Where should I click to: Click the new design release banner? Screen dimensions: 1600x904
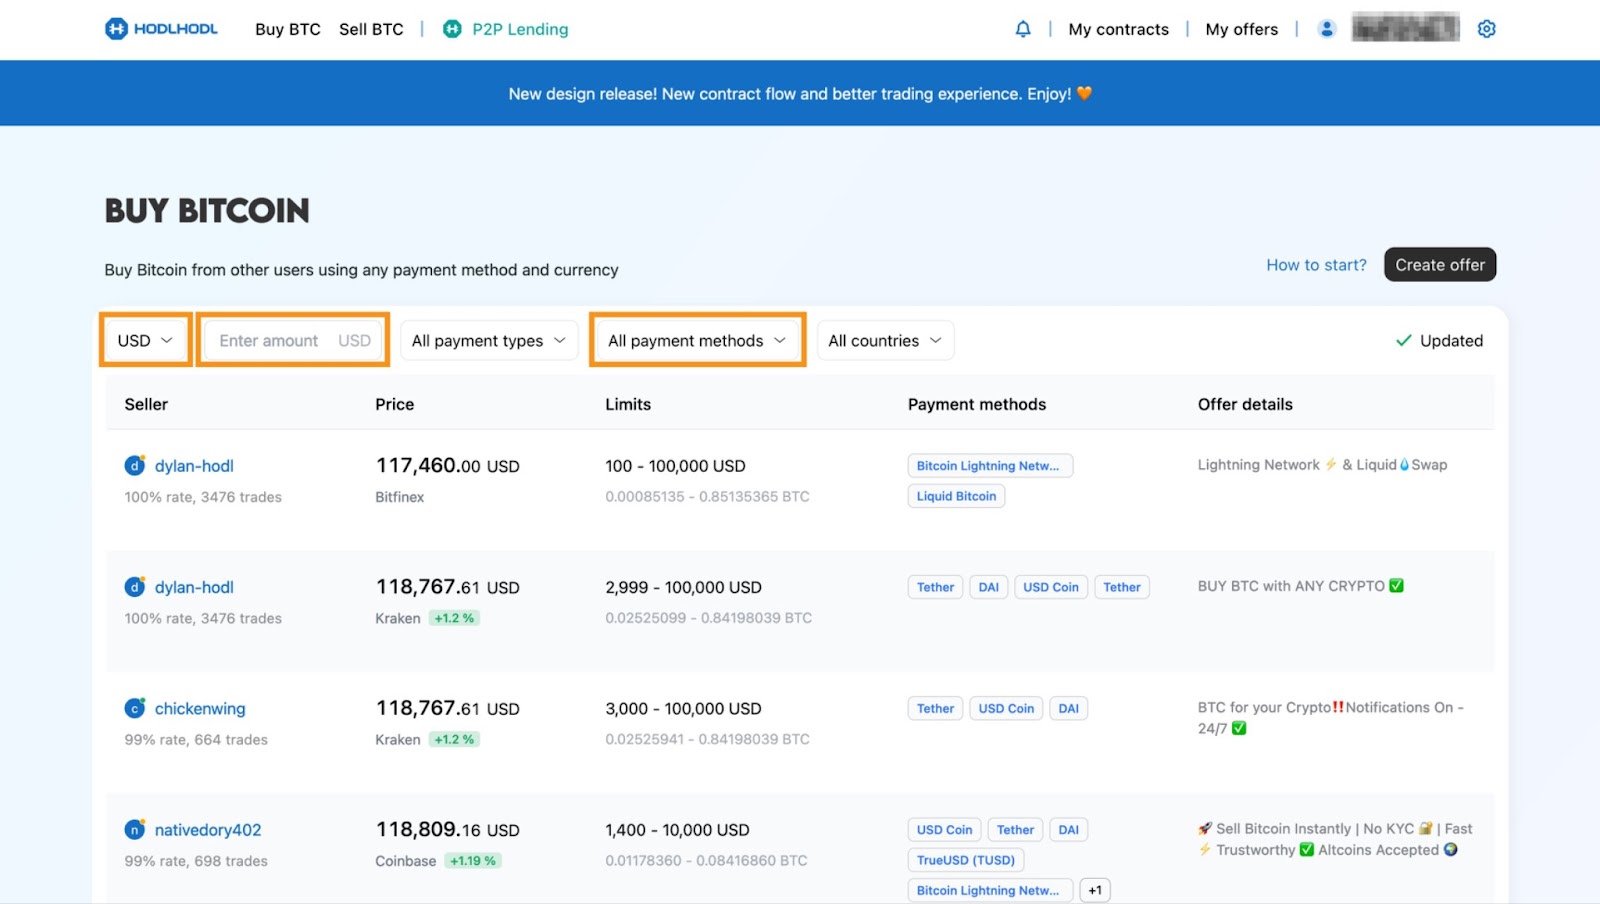(x=800, y=93)
